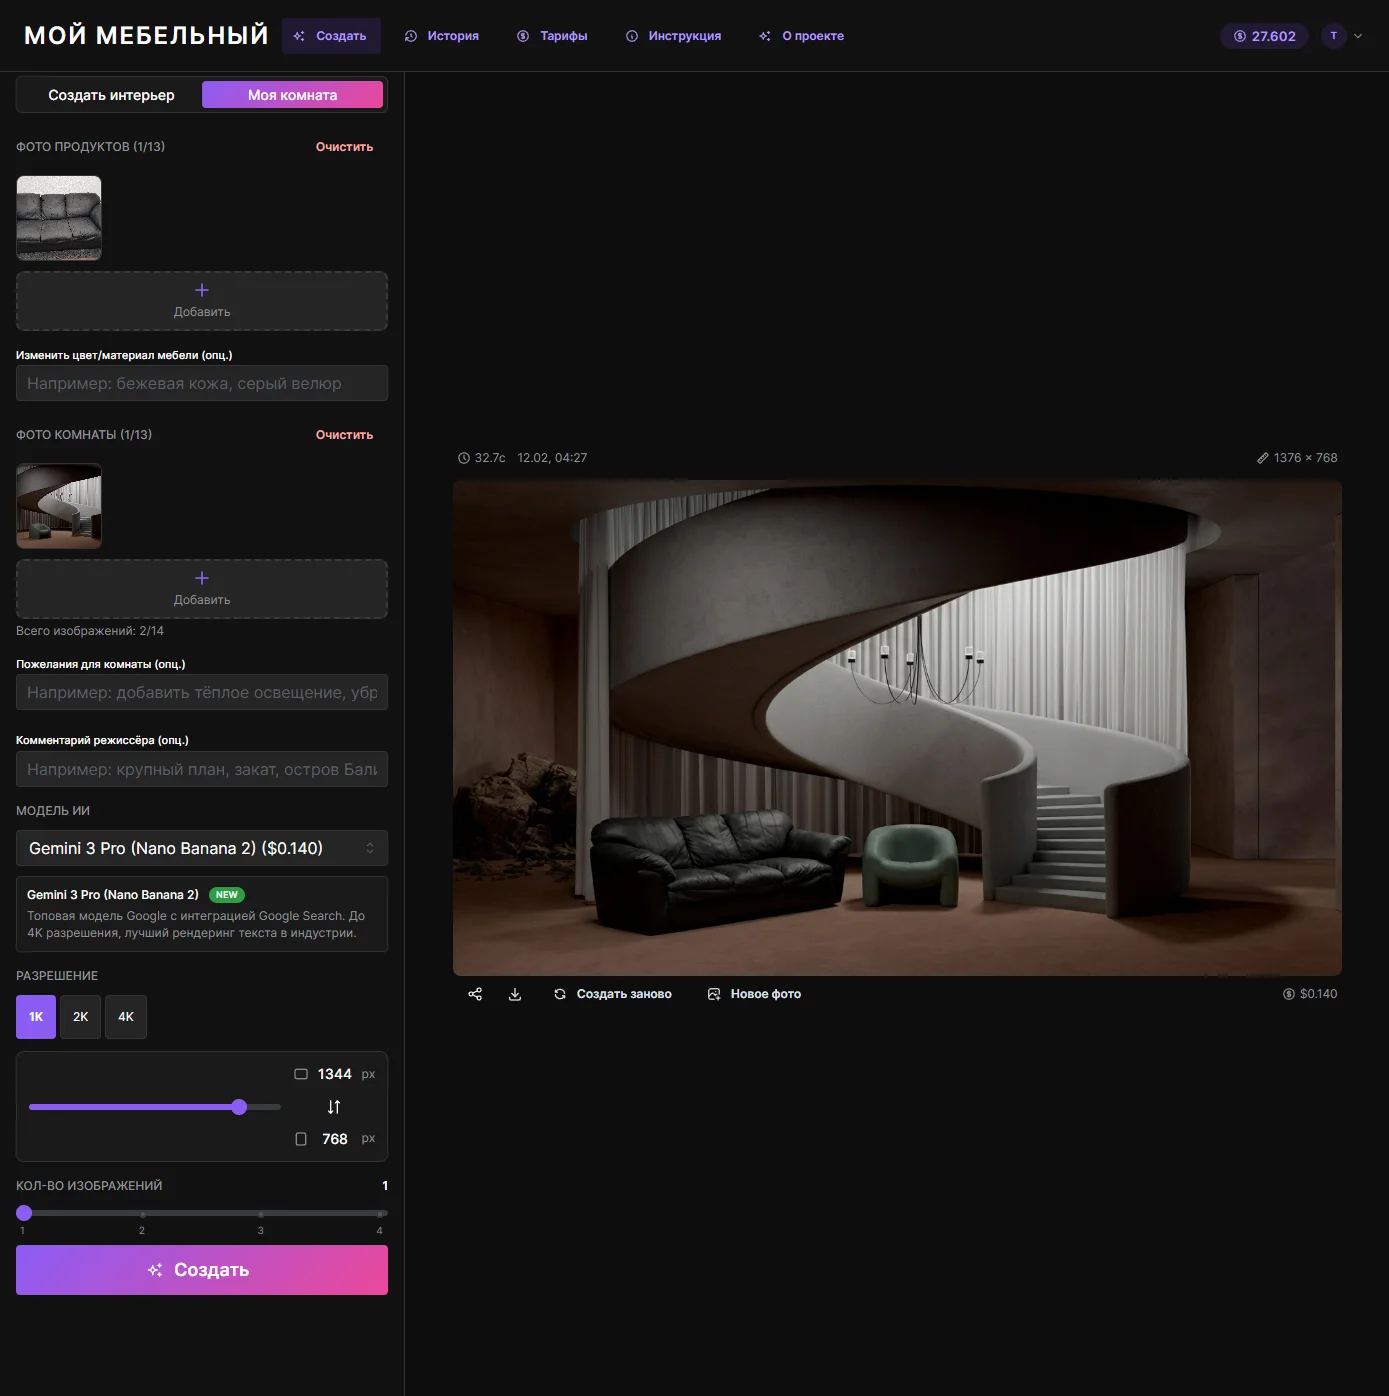Click the furniture color/material input field
The height and width of the screenshot is (1396, 1389).
[202, 383]
